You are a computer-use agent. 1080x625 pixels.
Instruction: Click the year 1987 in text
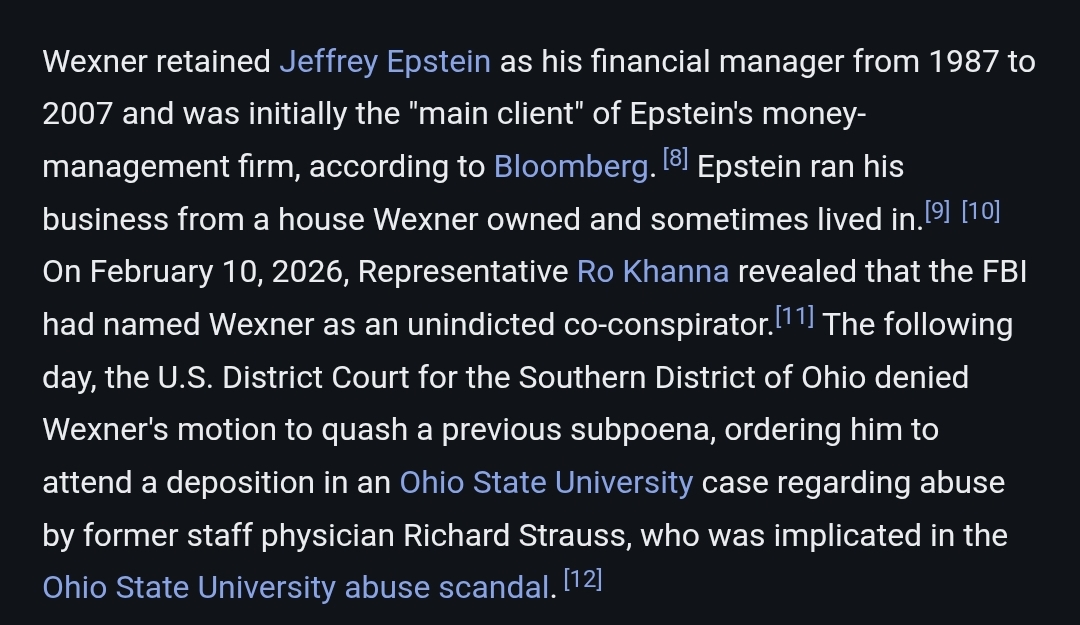(x=963, y=62)
